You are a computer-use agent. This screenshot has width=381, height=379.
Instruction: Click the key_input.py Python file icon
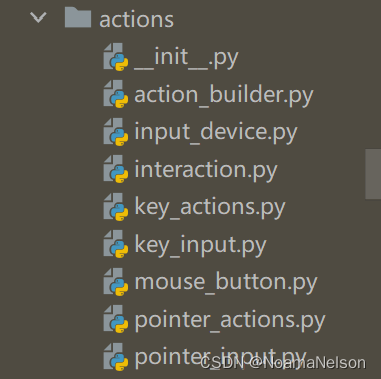[x=116, y=244]
